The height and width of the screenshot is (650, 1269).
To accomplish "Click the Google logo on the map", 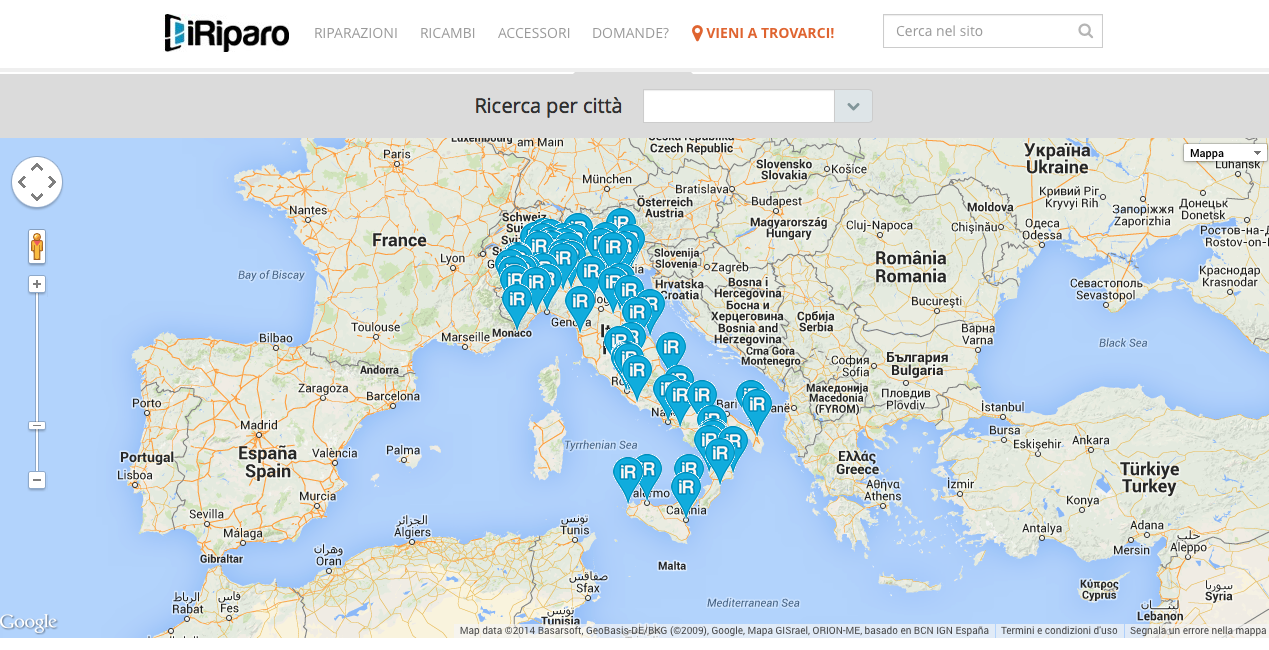I will click(x=29, y=623).
